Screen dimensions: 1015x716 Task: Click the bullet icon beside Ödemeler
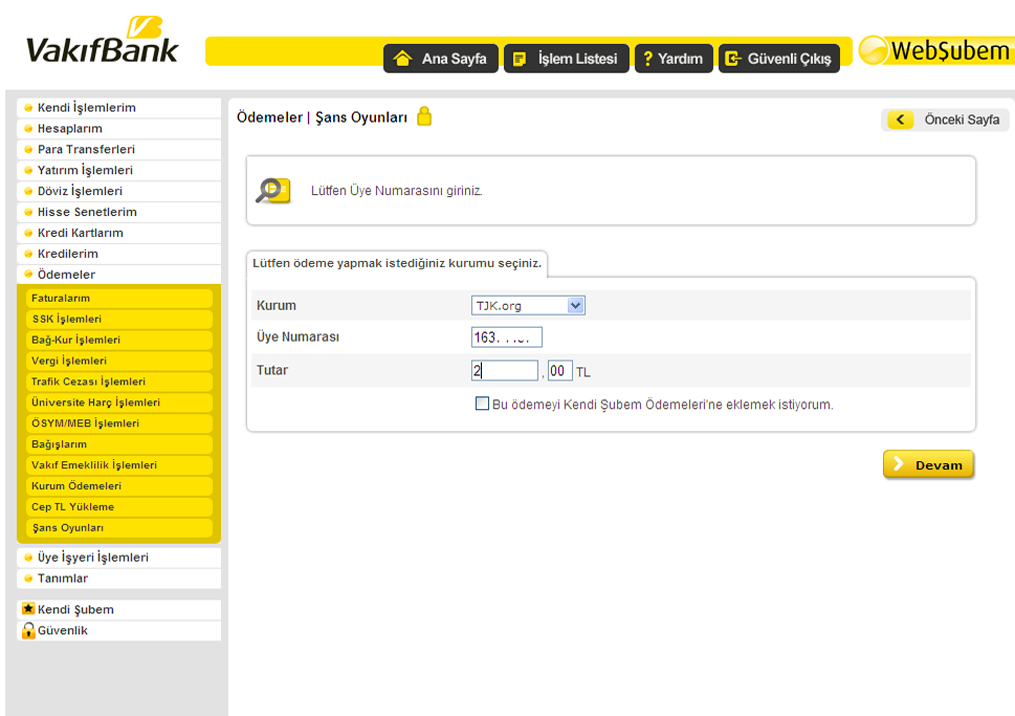pyautogui.click(x=28, y=274)
